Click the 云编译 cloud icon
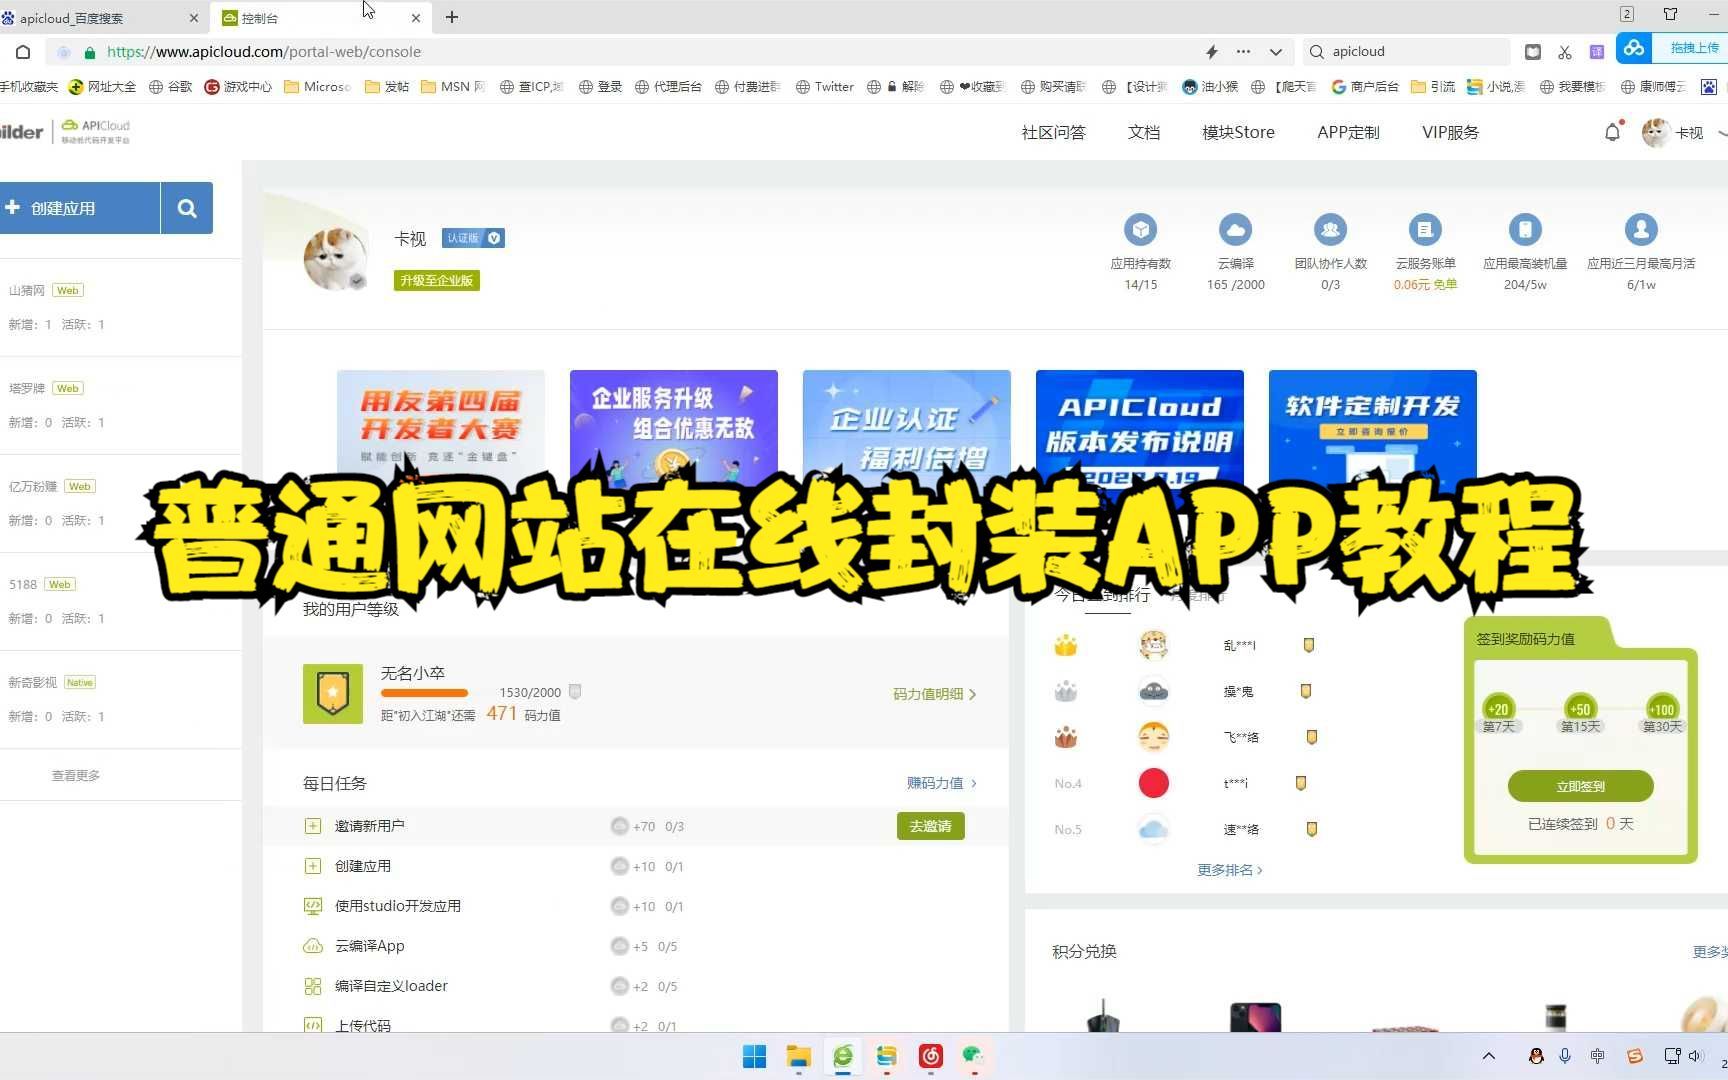This screenshot has width=1728, height=1080. pyautogui.click(x=1235, y=230)
